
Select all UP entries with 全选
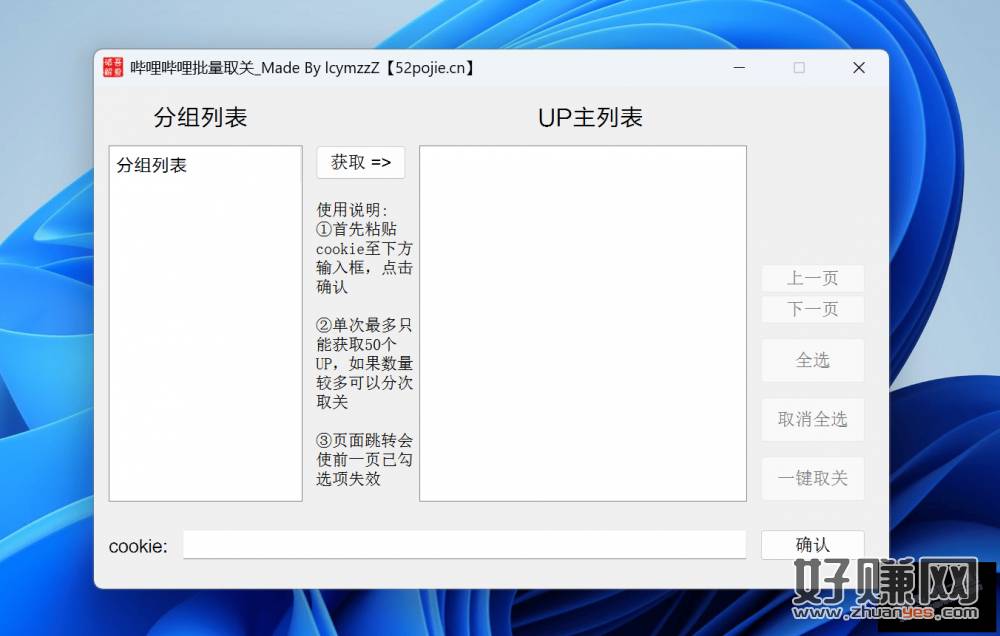click(812, 360)
